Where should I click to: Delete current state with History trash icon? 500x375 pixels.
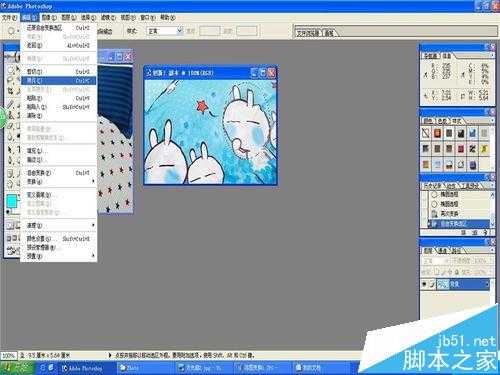point(485,233)
